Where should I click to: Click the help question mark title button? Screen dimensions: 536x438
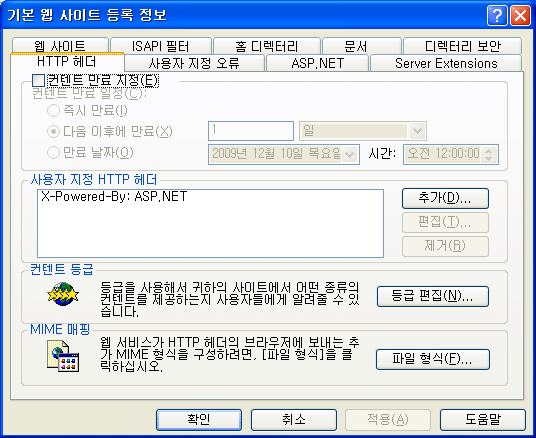(x=497, y=15)
